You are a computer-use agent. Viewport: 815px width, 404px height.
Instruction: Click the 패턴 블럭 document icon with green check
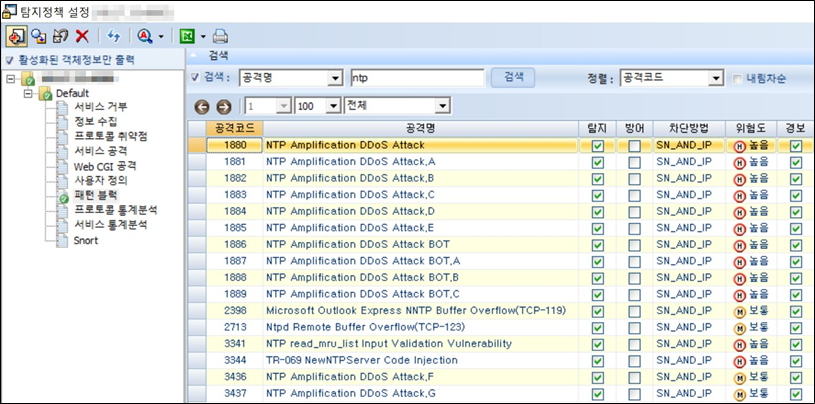(x=62, y=197)
